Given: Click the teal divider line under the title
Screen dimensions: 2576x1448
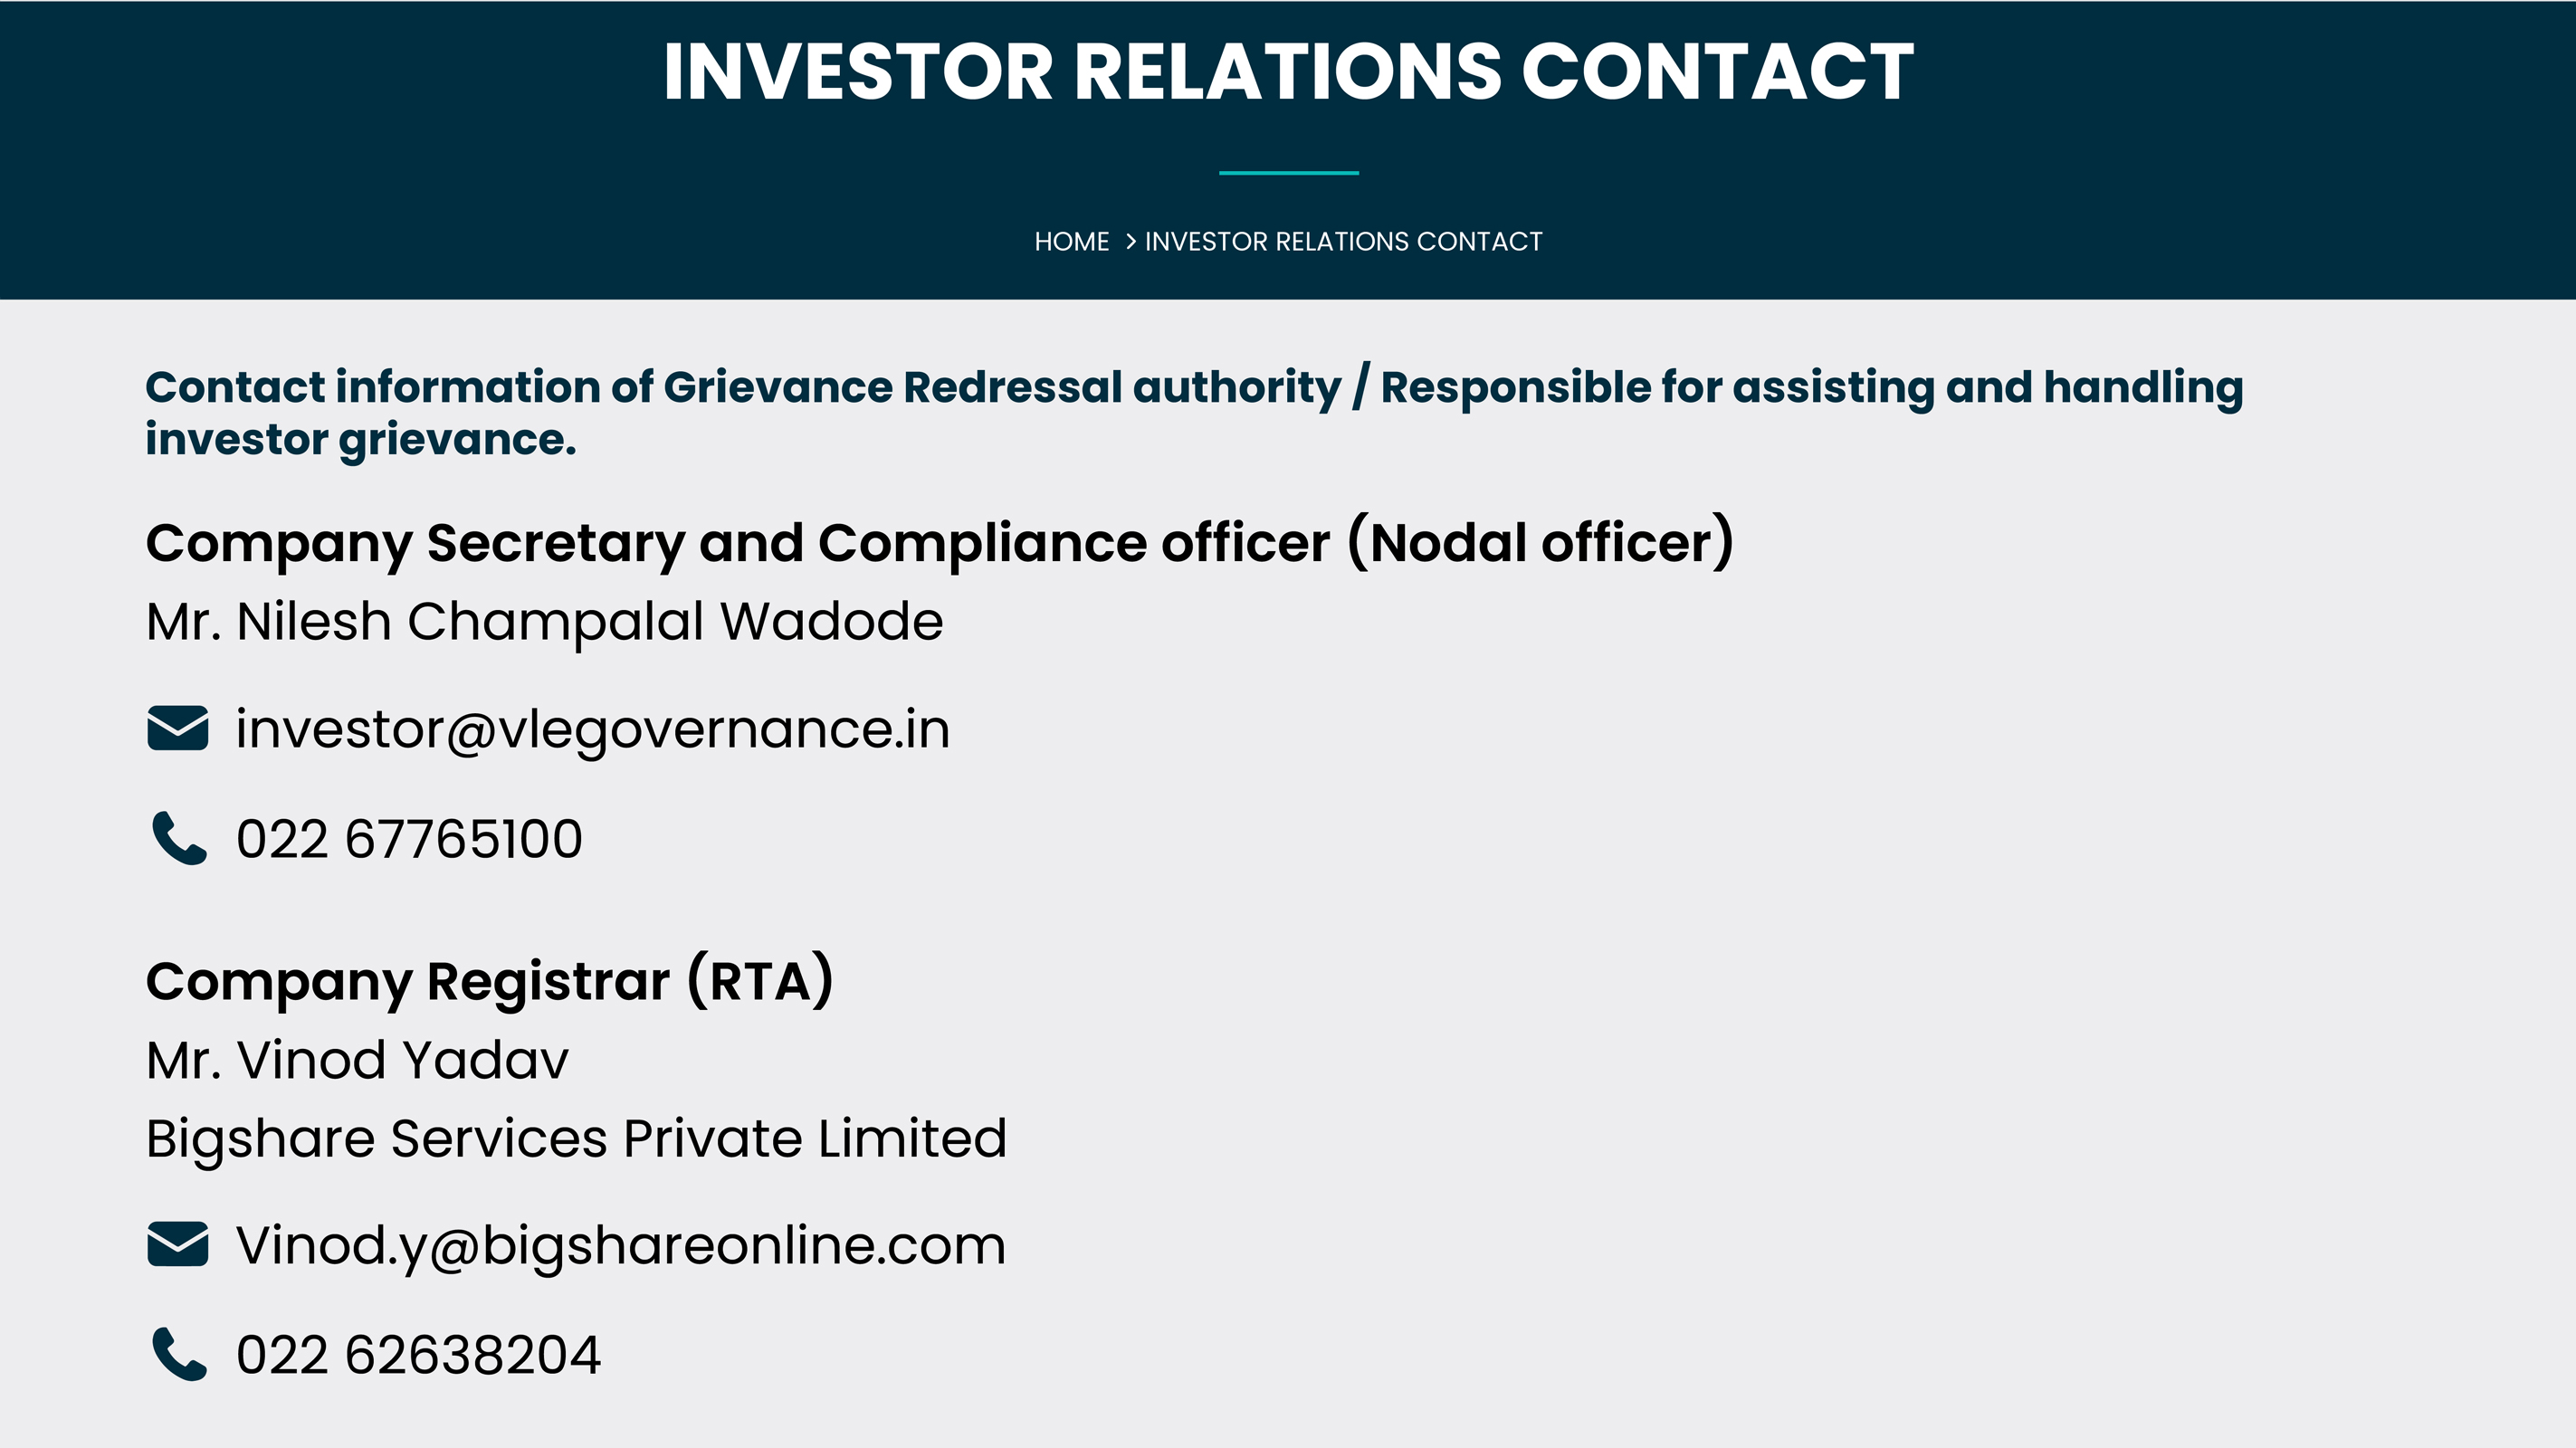Looking at the screenshot, I should (x=1288, y=173).
